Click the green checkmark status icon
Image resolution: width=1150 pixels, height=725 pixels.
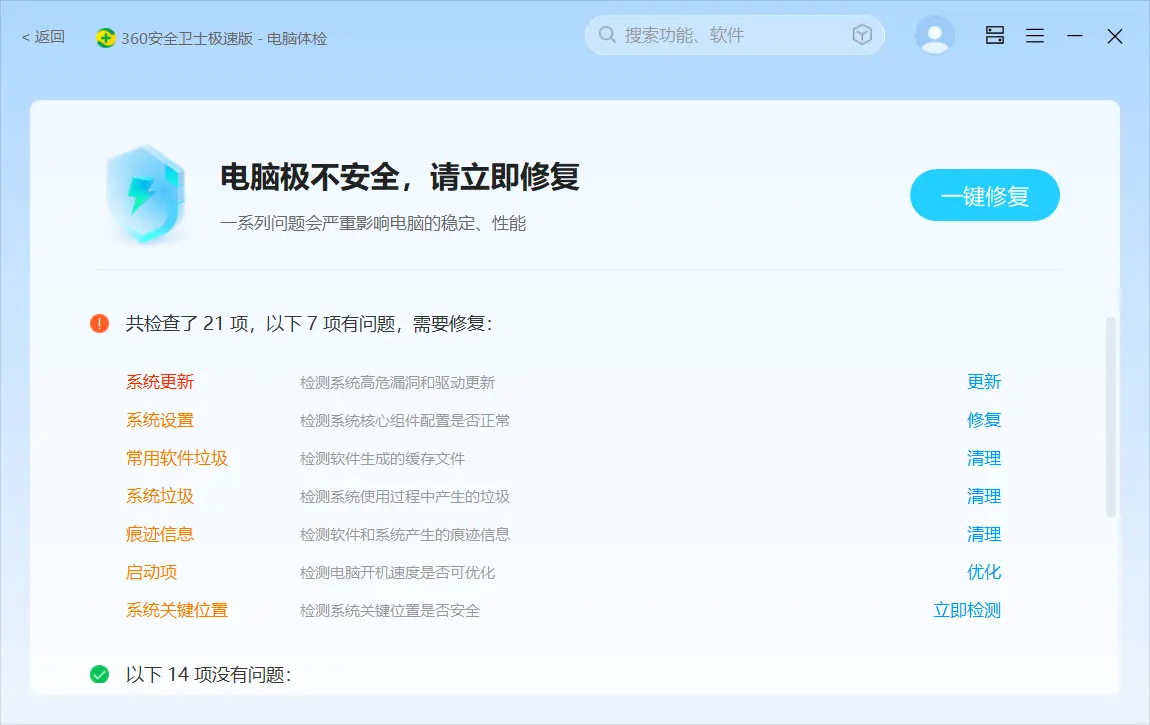(100, 674)
